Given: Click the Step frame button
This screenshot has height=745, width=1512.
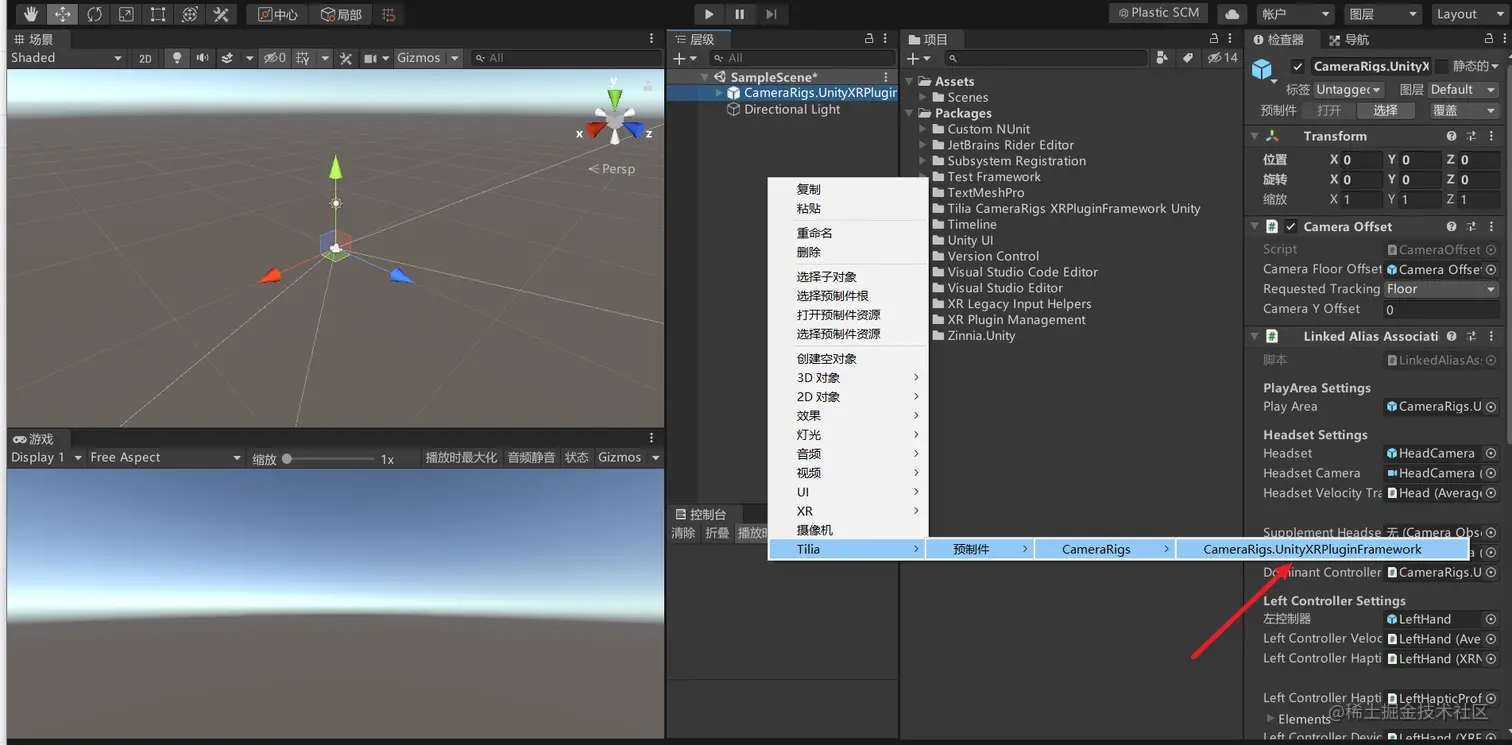Looking at the screenshot, I should tap(771, 14).
